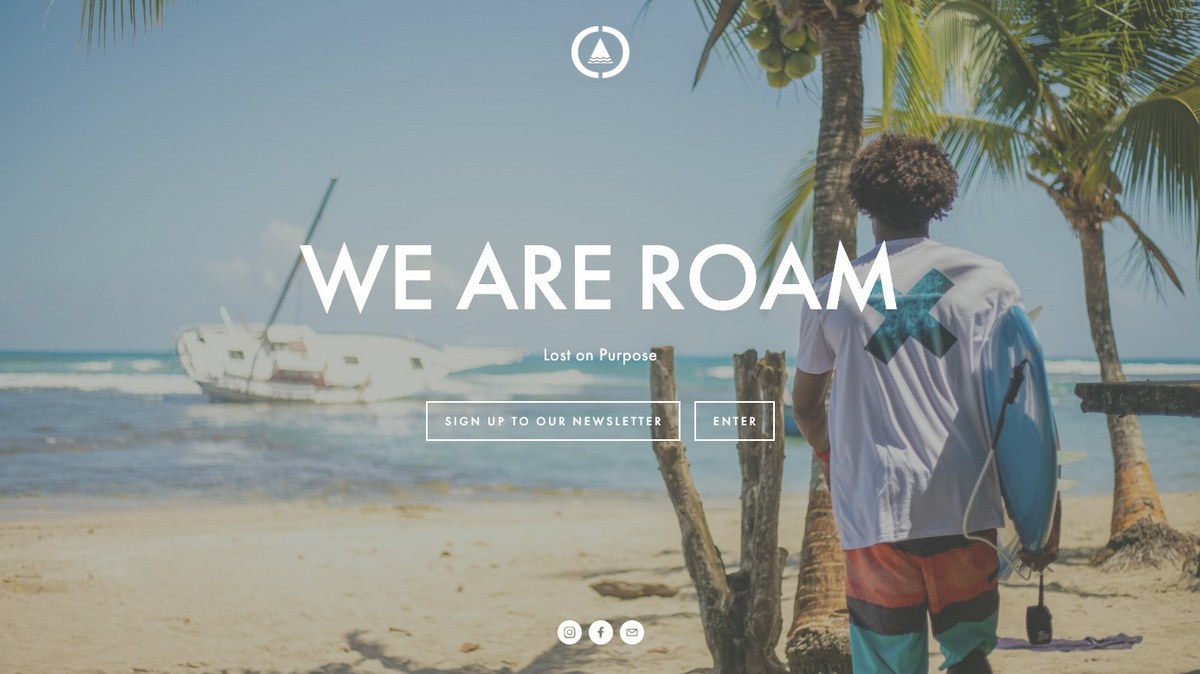Click the sailboat's tilted mast
This screenshot has height=674, width=1200.
point(300,253)
